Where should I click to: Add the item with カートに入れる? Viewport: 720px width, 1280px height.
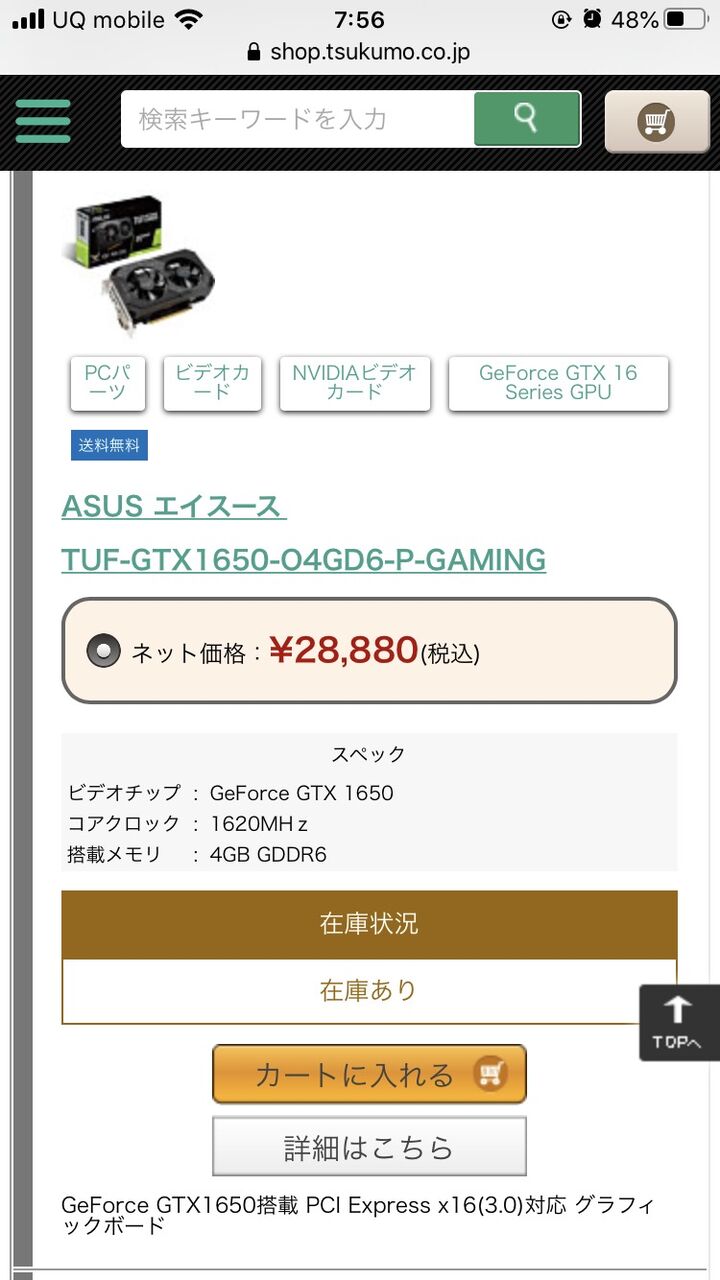point(369,1074)
